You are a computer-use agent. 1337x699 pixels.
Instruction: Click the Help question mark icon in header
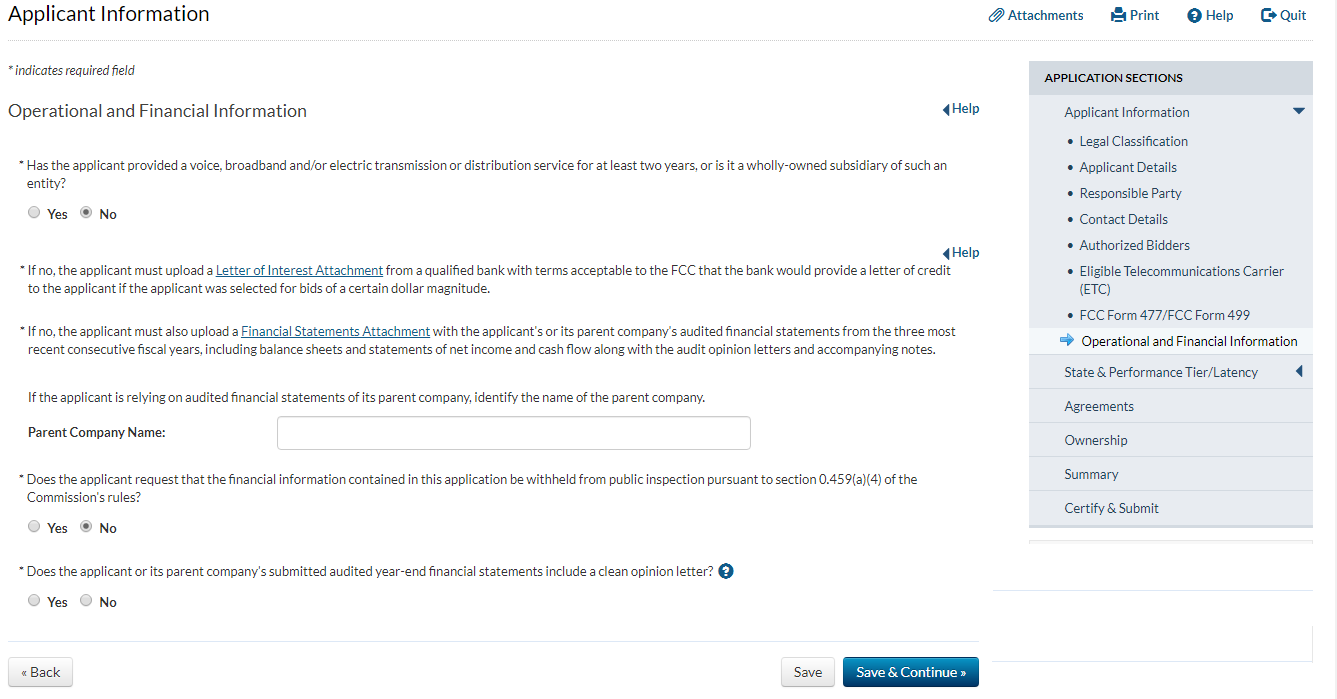tap(1193, 15)
